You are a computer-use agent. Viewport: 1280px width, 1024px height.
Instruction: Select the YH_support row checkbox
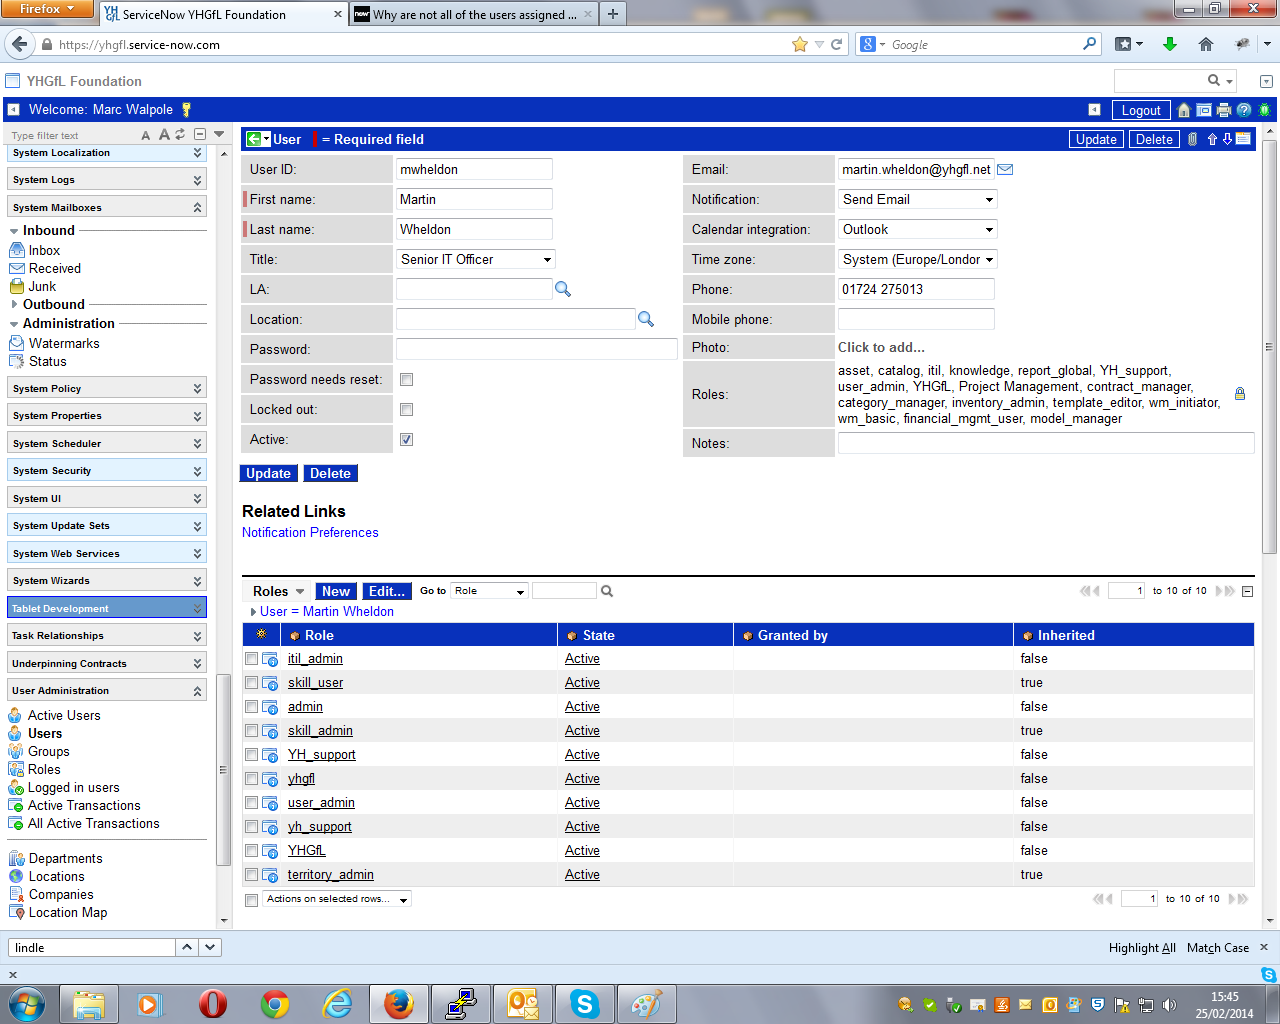[251, 754]
